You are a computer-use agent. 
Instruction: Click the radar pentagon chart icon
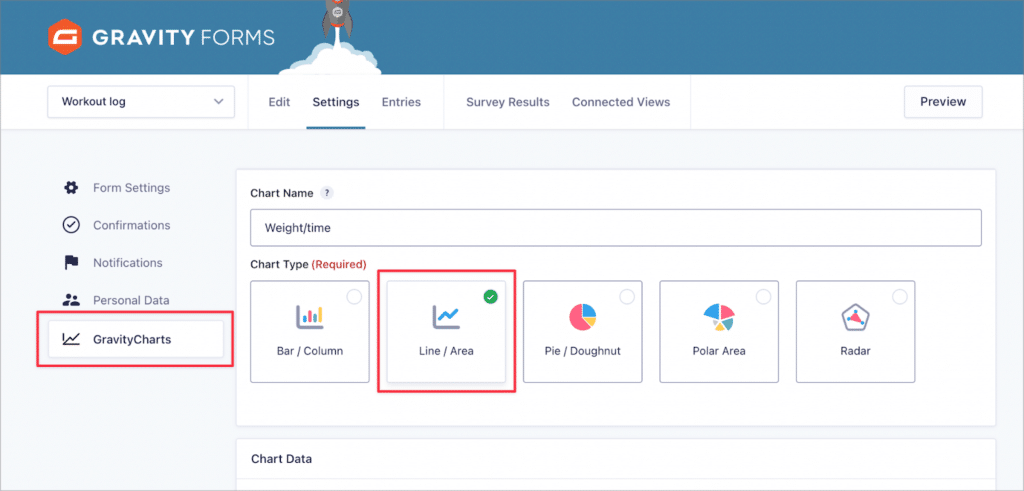[x=855, y=317]
